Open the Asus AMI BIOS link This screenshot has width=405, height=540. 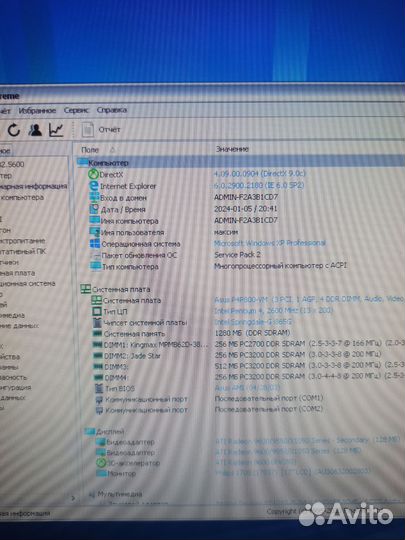click(248, 388)
